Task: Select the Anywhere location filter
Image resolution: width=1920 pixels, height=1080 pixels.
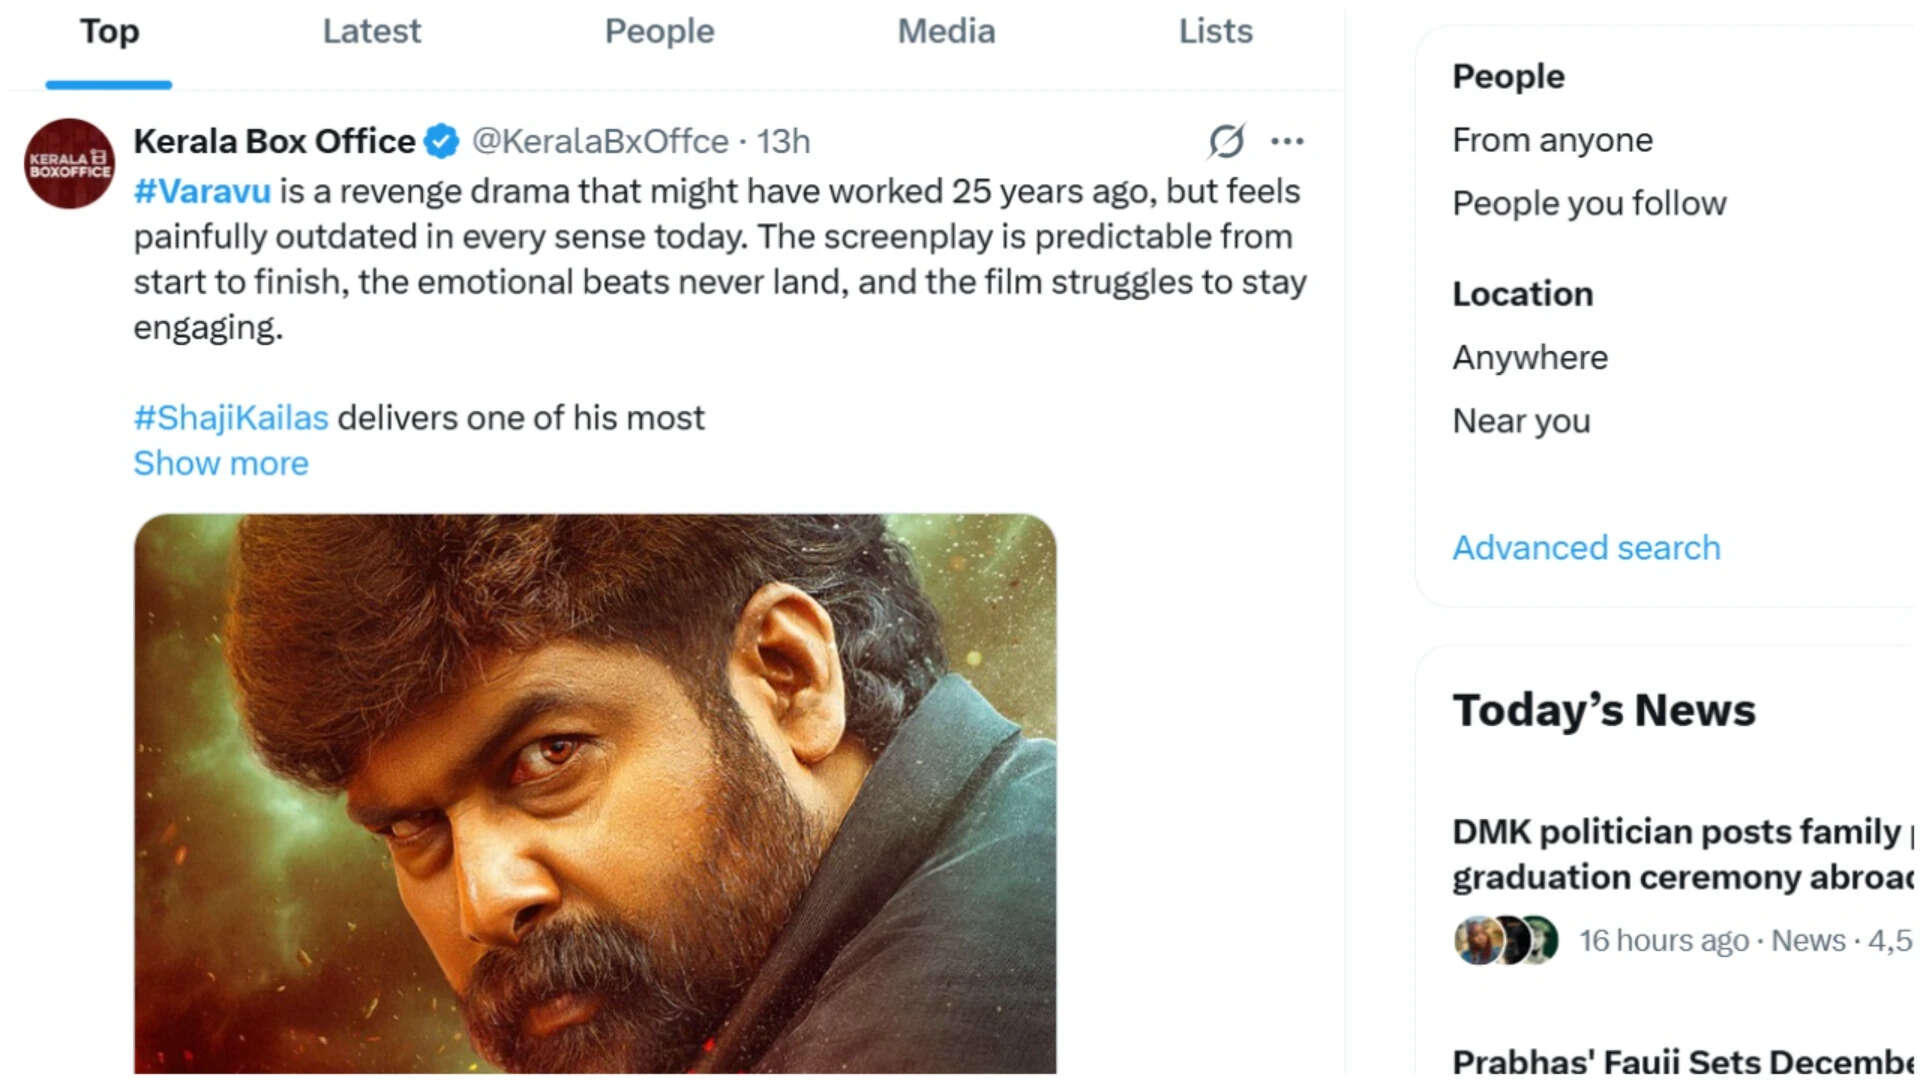Action: pos(1530,357)
